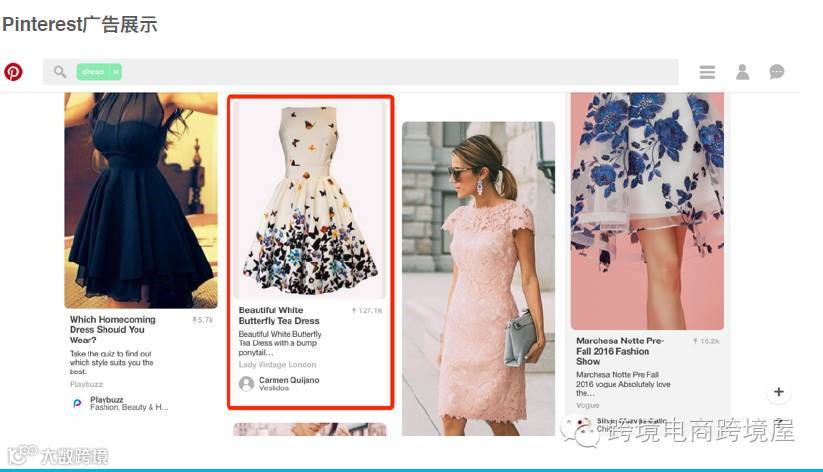Click the 'Playbuzz' source label
Screen dimensions: 823x472
pyautogui.click(x=86, y=384)
